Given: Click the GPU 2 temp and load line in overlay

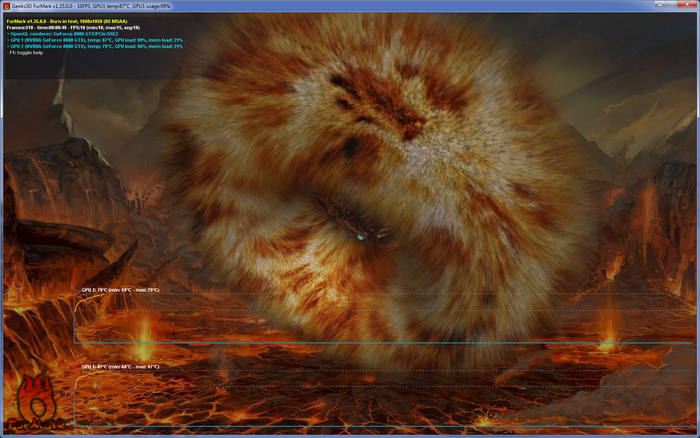Looking at the screenshot, I should click(x=95, y=46).
